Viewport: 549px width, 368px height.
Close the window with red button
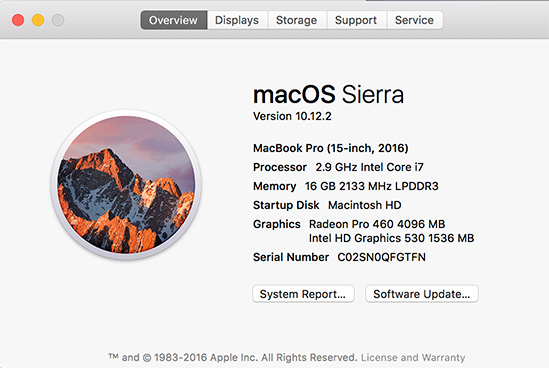[18, 20]
